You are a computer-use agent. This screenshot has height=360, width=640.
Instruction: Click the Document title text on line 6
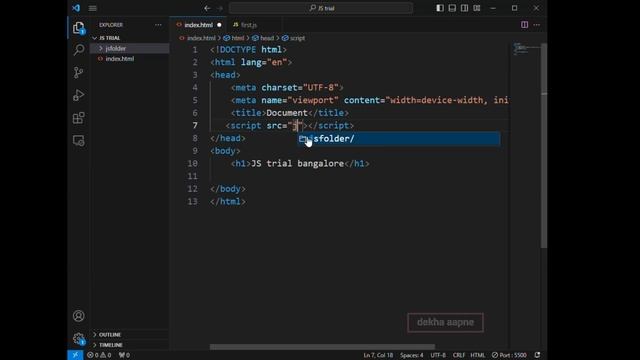click(x=287, y=113)
